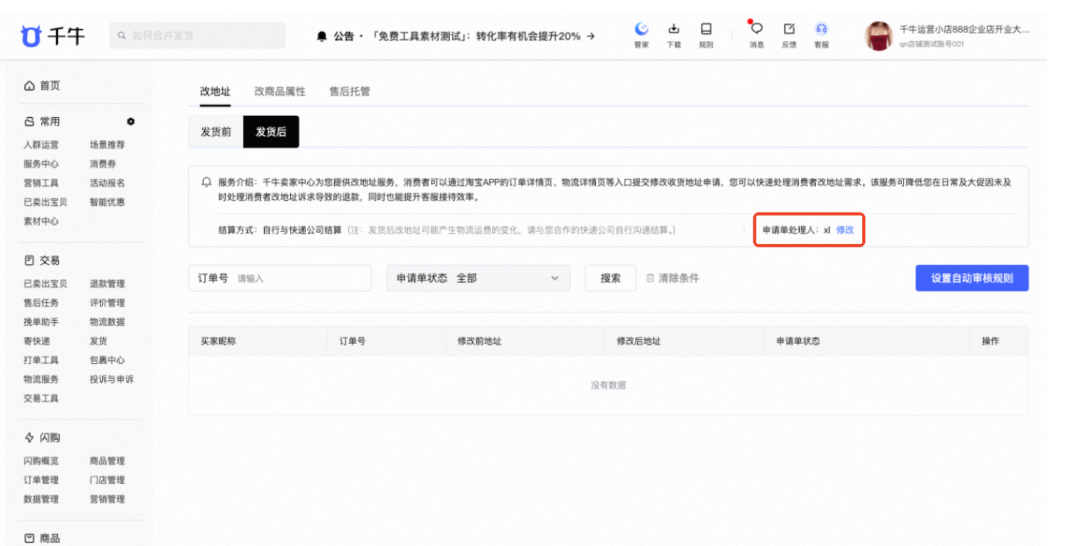Click the bell icon beside 服务介绍
1080x546 pixels.
click(206, 182)
